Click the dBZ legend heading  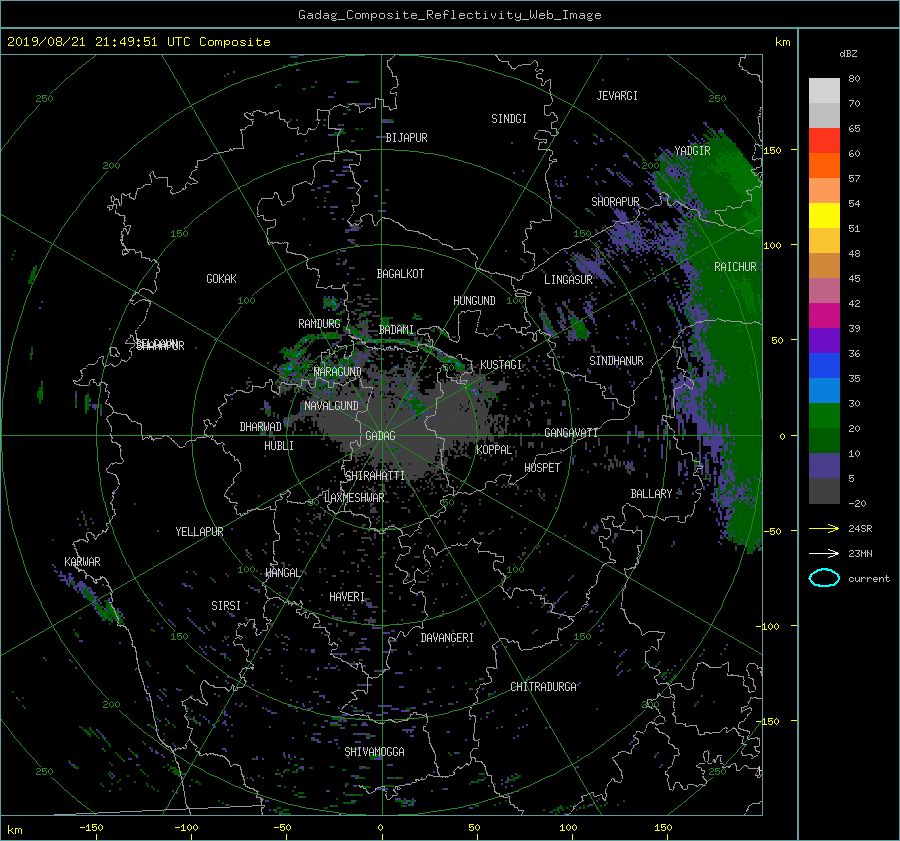tap(848, 53)
